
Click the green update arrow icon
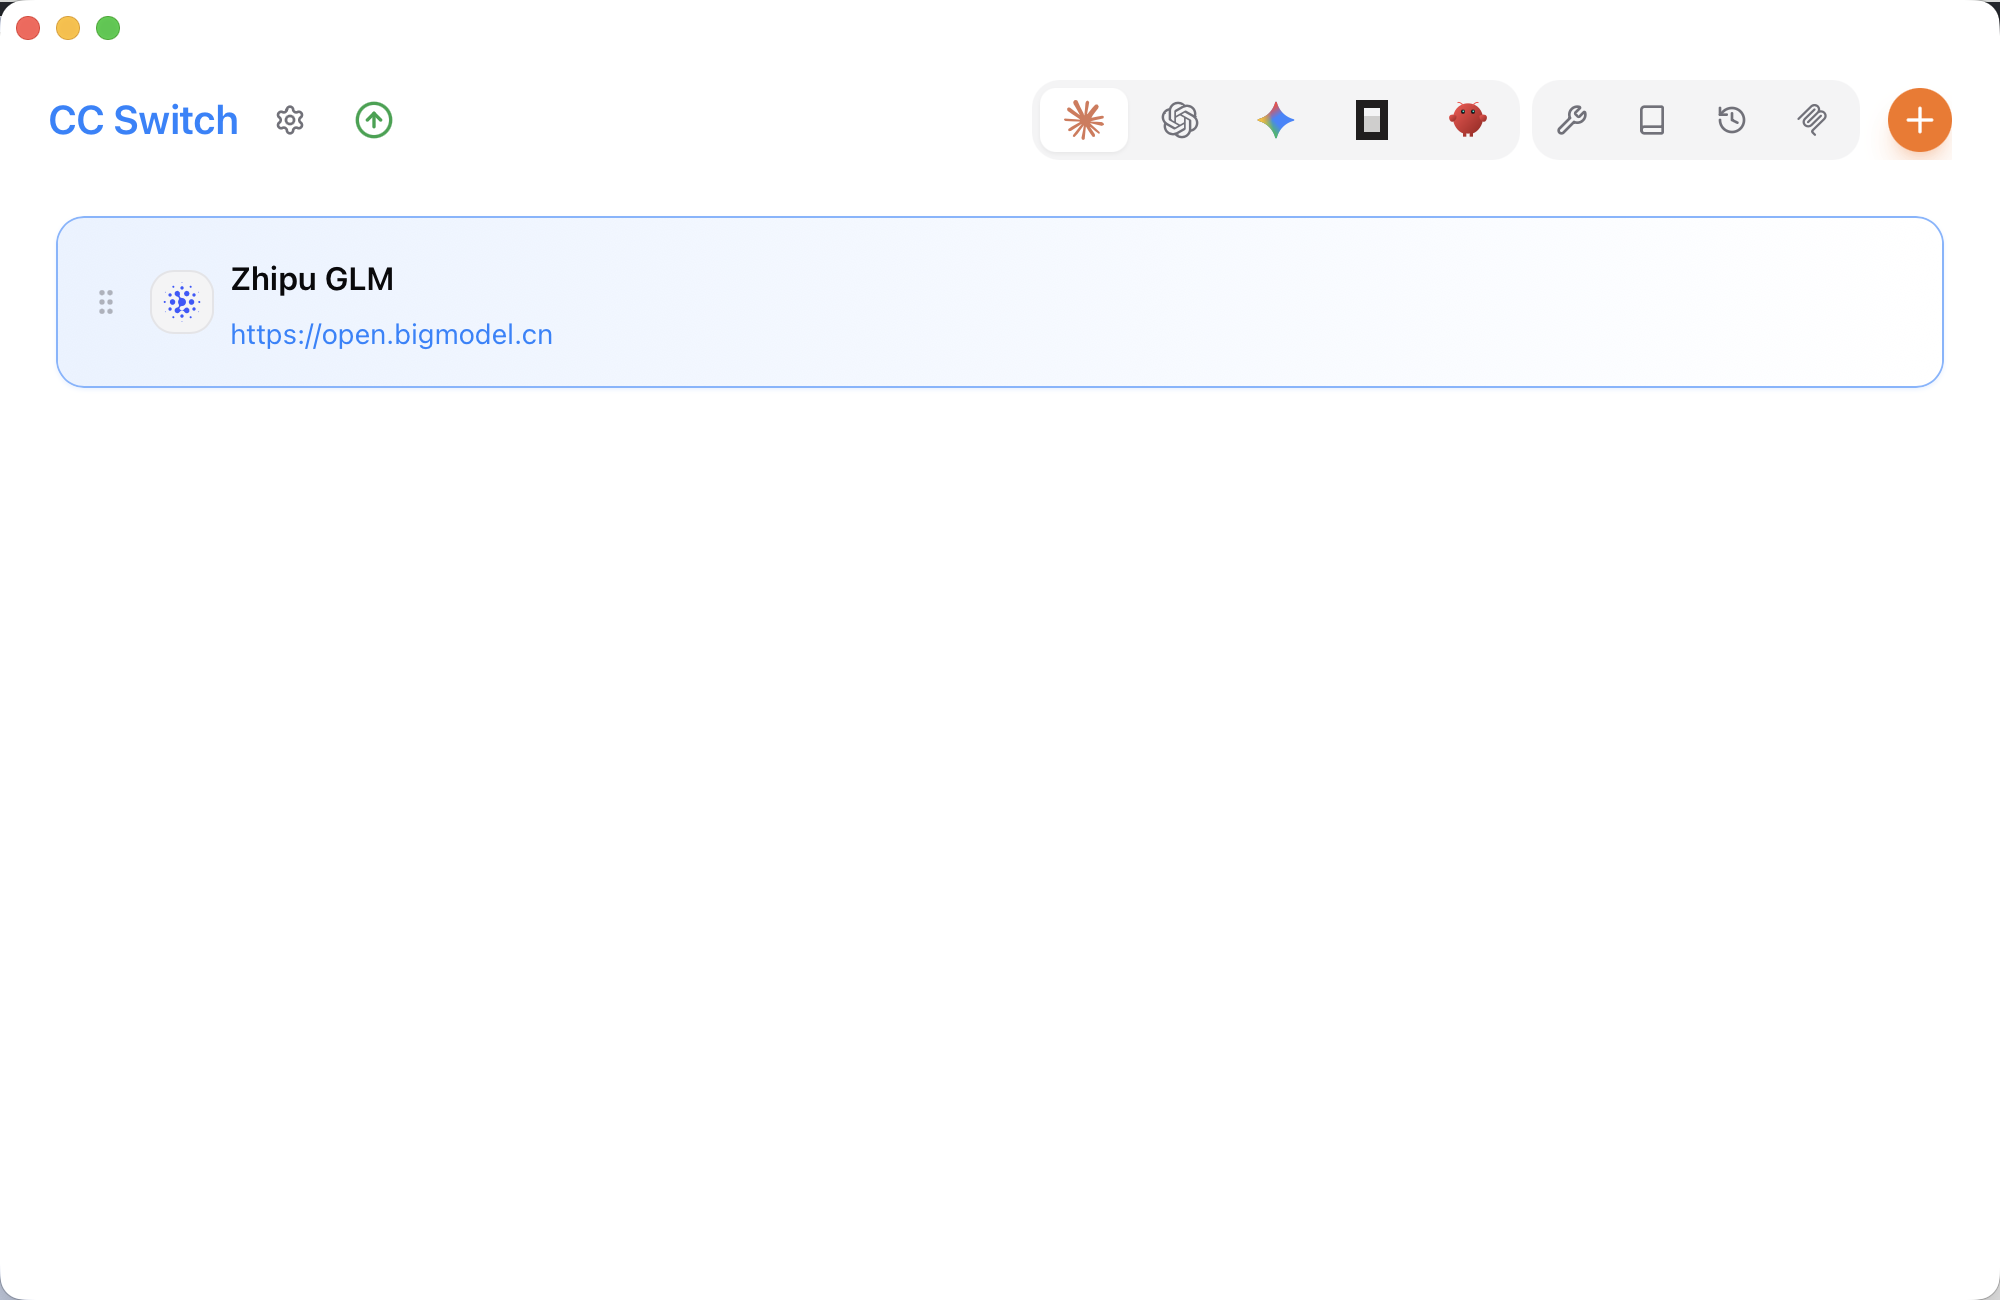click(x=374, y=120)
